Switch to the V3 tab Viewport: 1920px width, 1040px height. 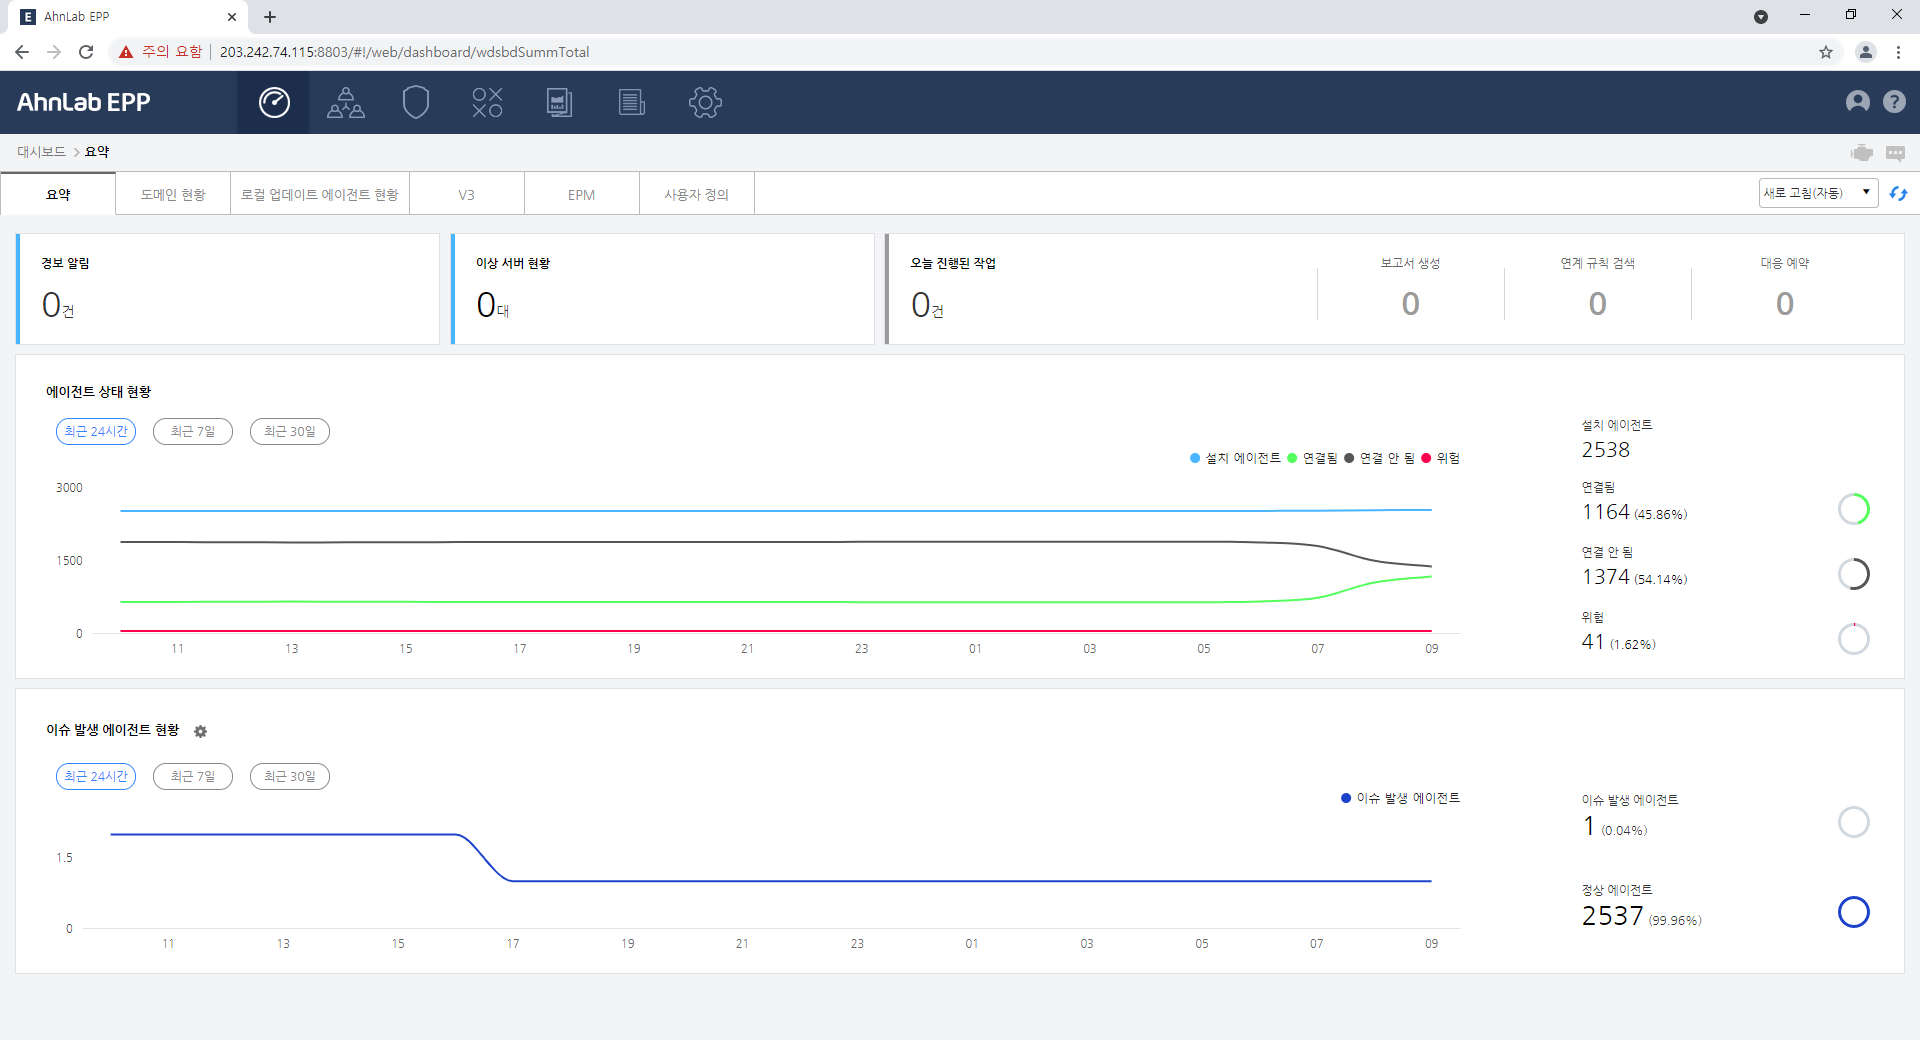pyautogui.click(x=467, y=194)
